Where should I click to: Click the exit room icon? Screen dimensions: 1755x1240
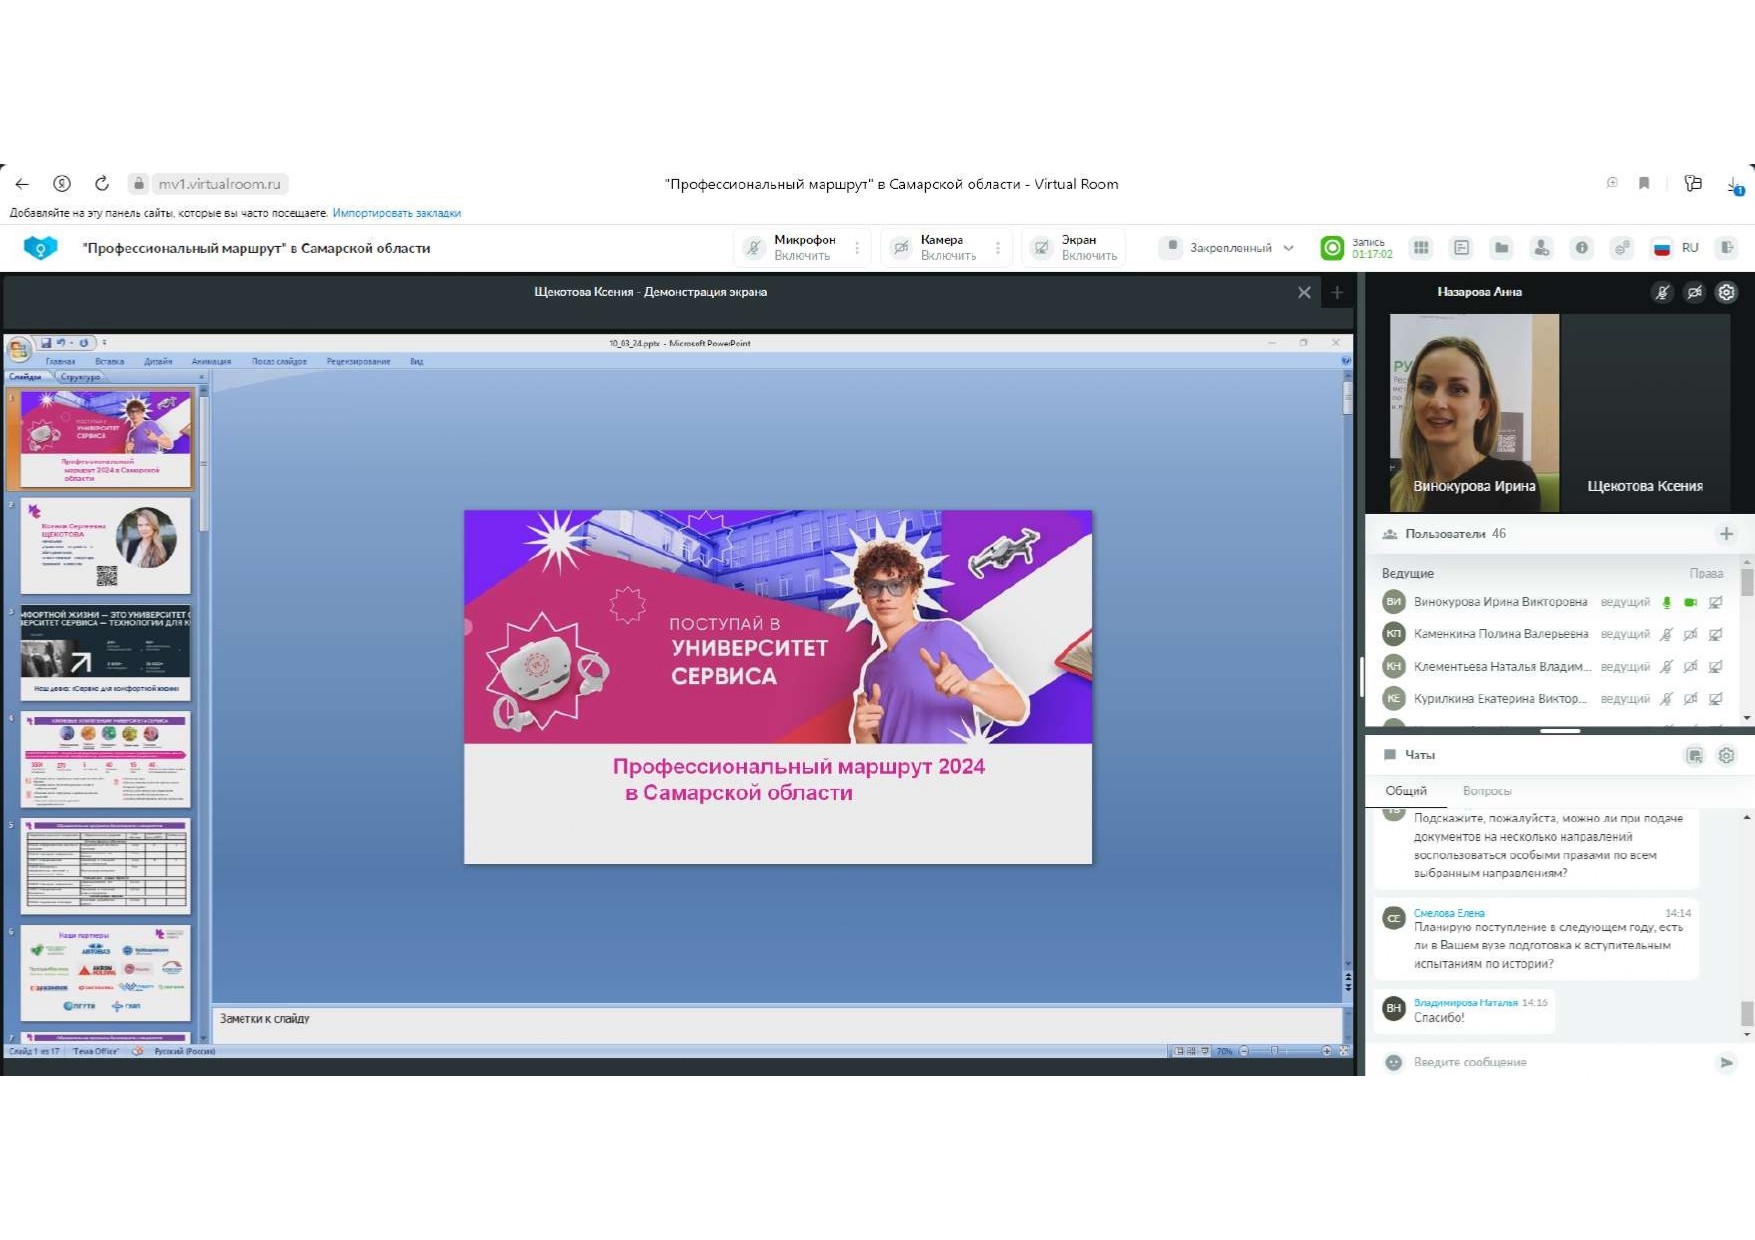tap(1727, 248)
